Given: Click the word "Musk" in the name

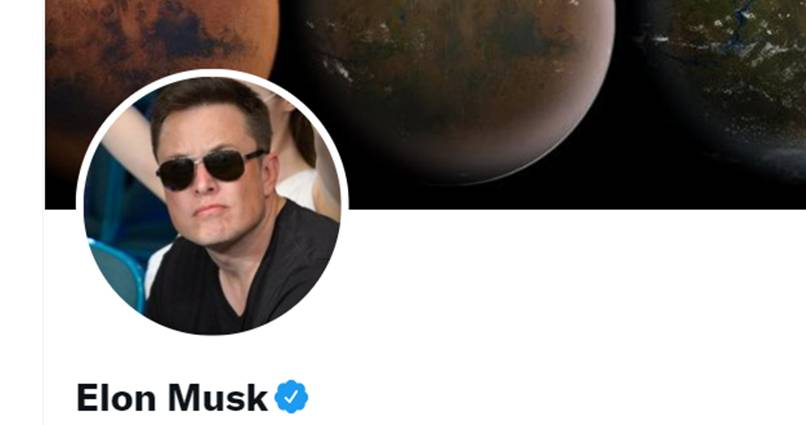Looking at the screenshot, I should pos(218,397).
